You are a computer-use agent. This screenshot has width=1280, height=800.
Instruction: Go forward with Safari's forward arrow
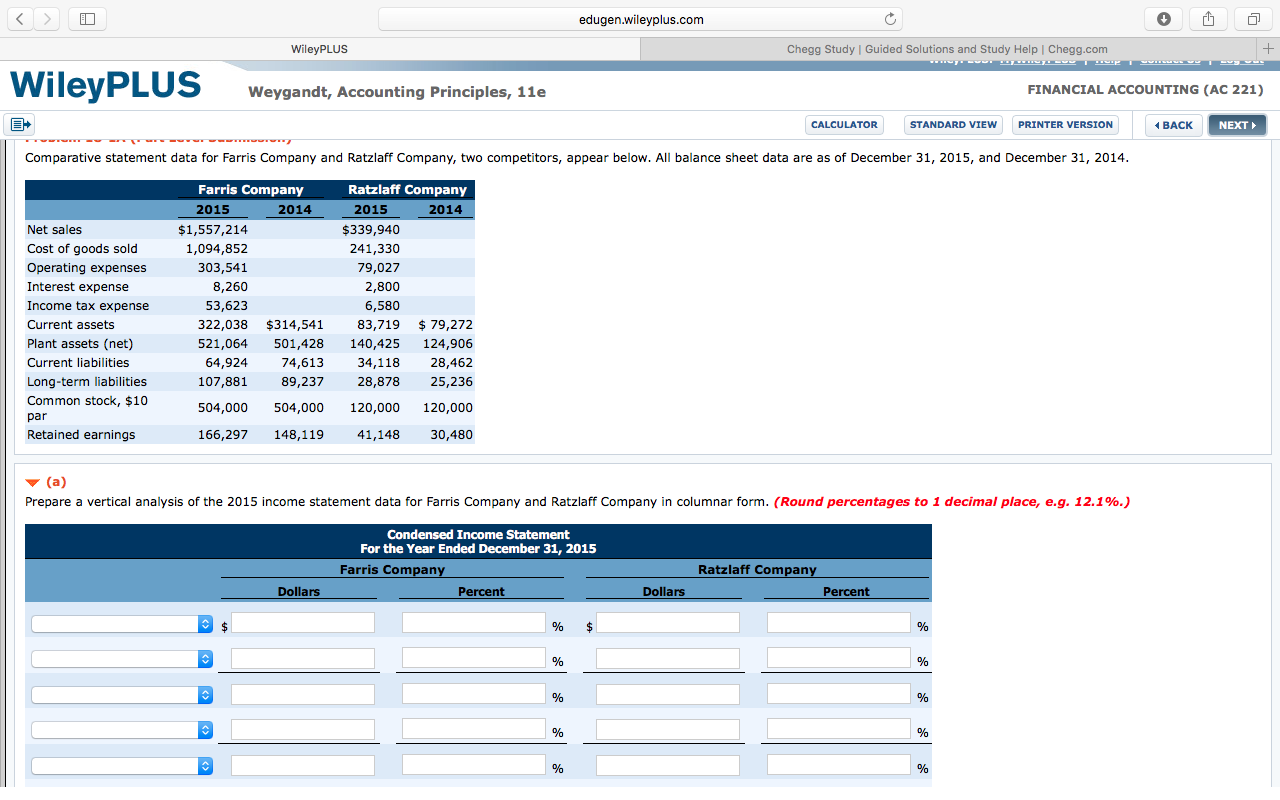[45, 19]
